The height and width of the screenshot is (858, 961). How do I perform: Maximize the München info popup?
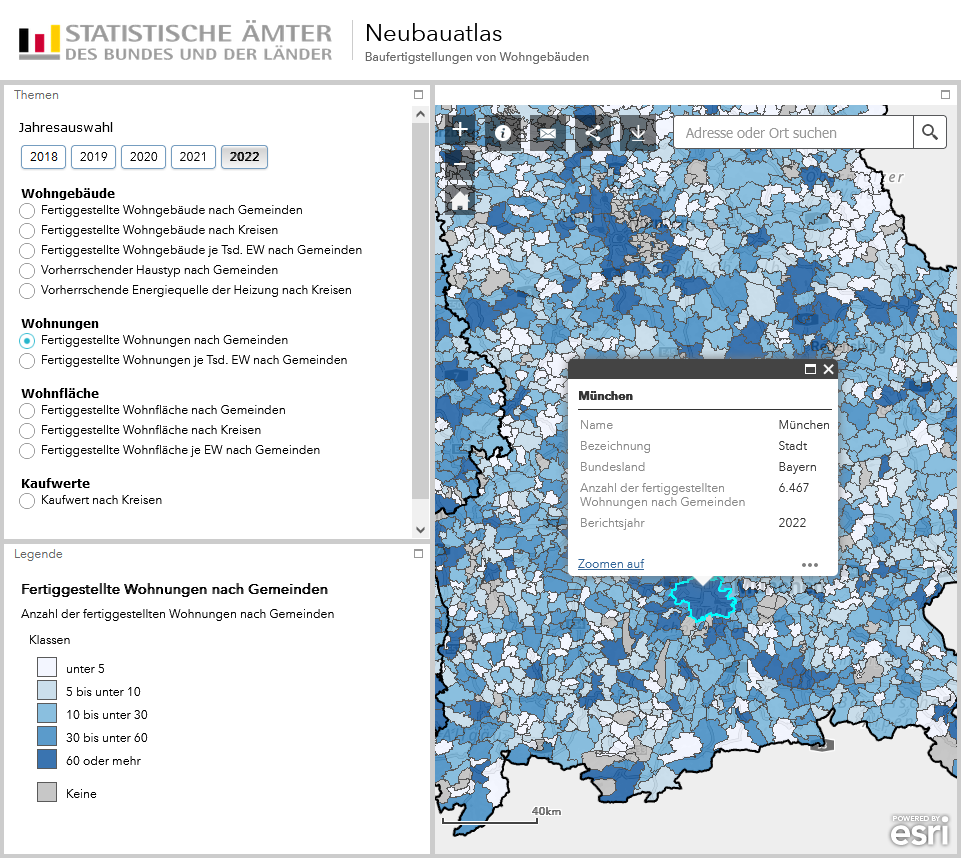click(x=811, y=370)
